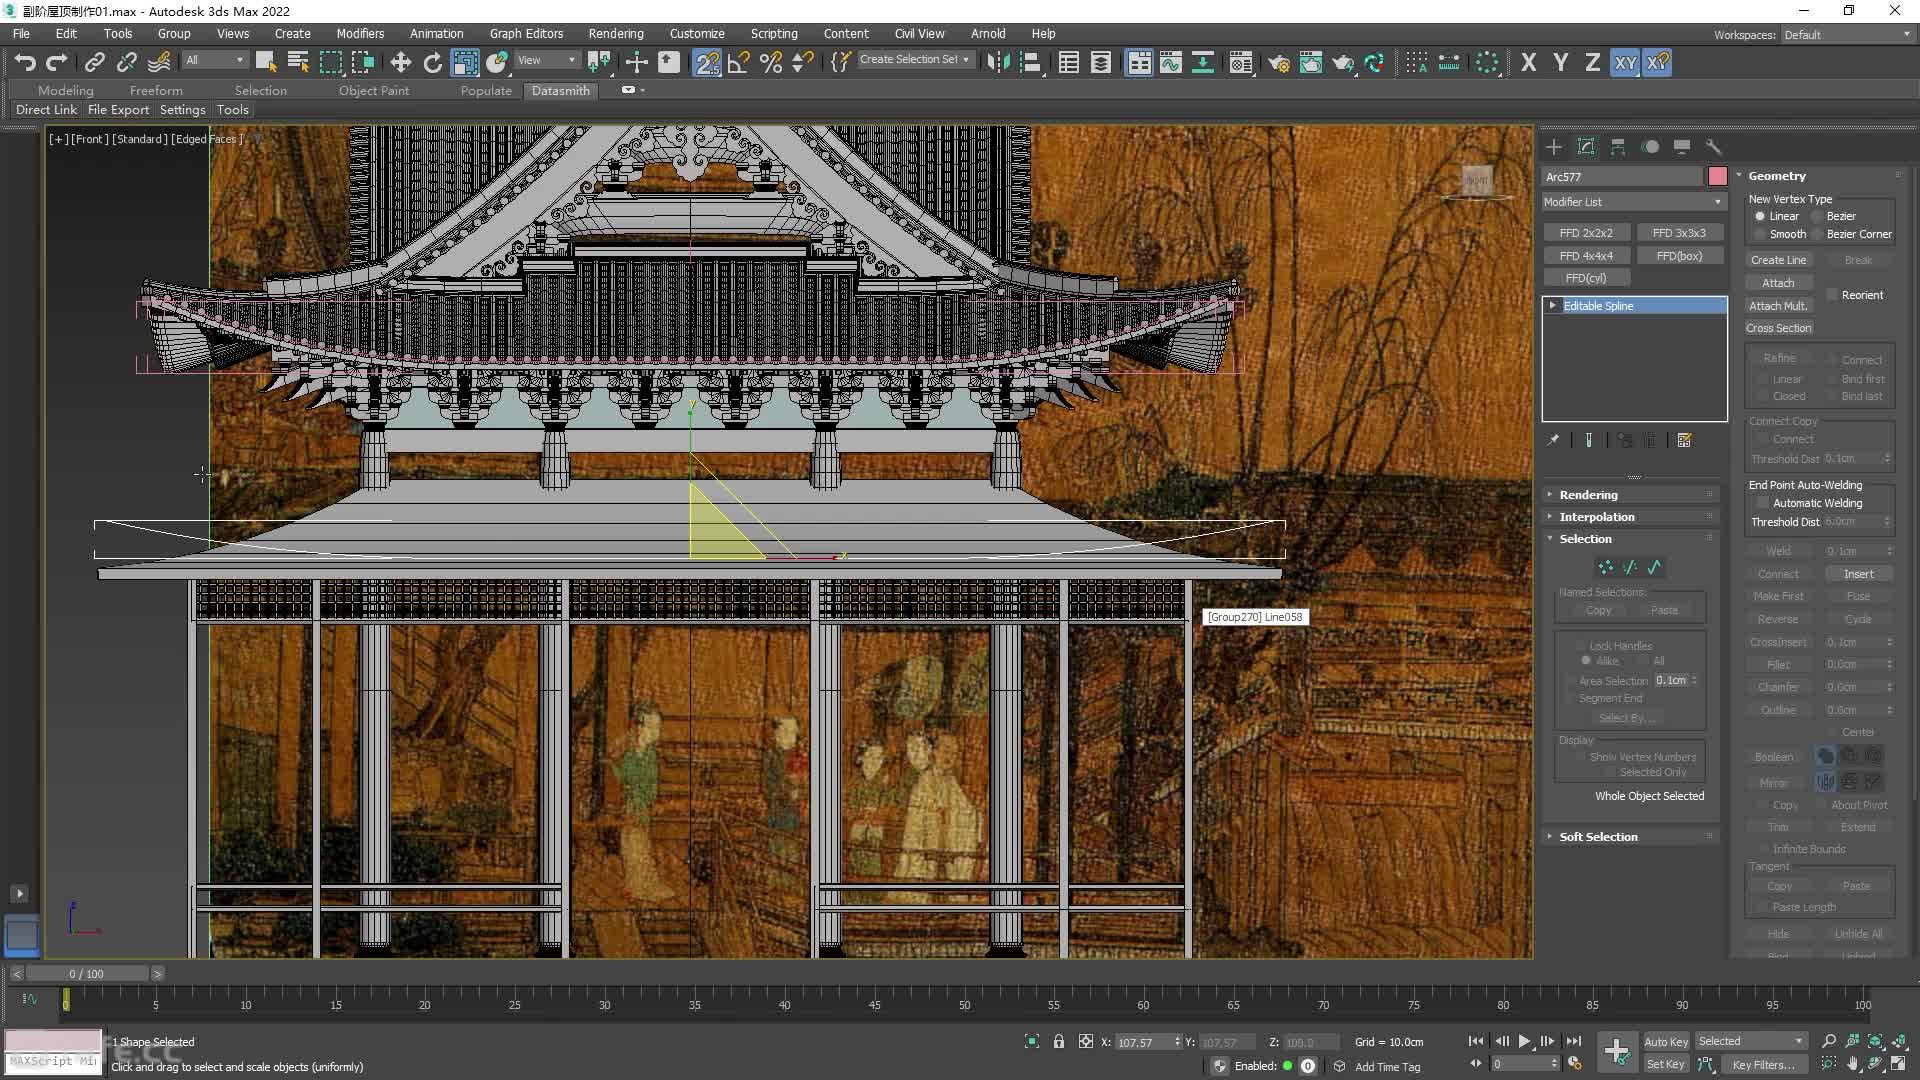Expand the Editable Spline stack entry

1553,305
